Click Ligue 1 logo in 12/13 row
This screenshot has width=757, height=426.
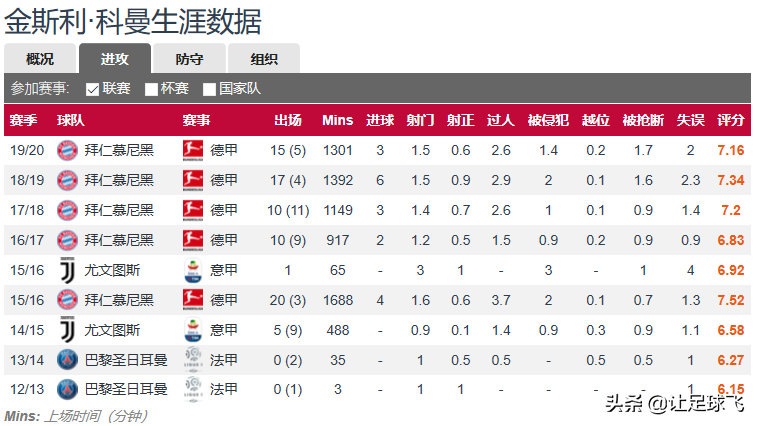193,389
